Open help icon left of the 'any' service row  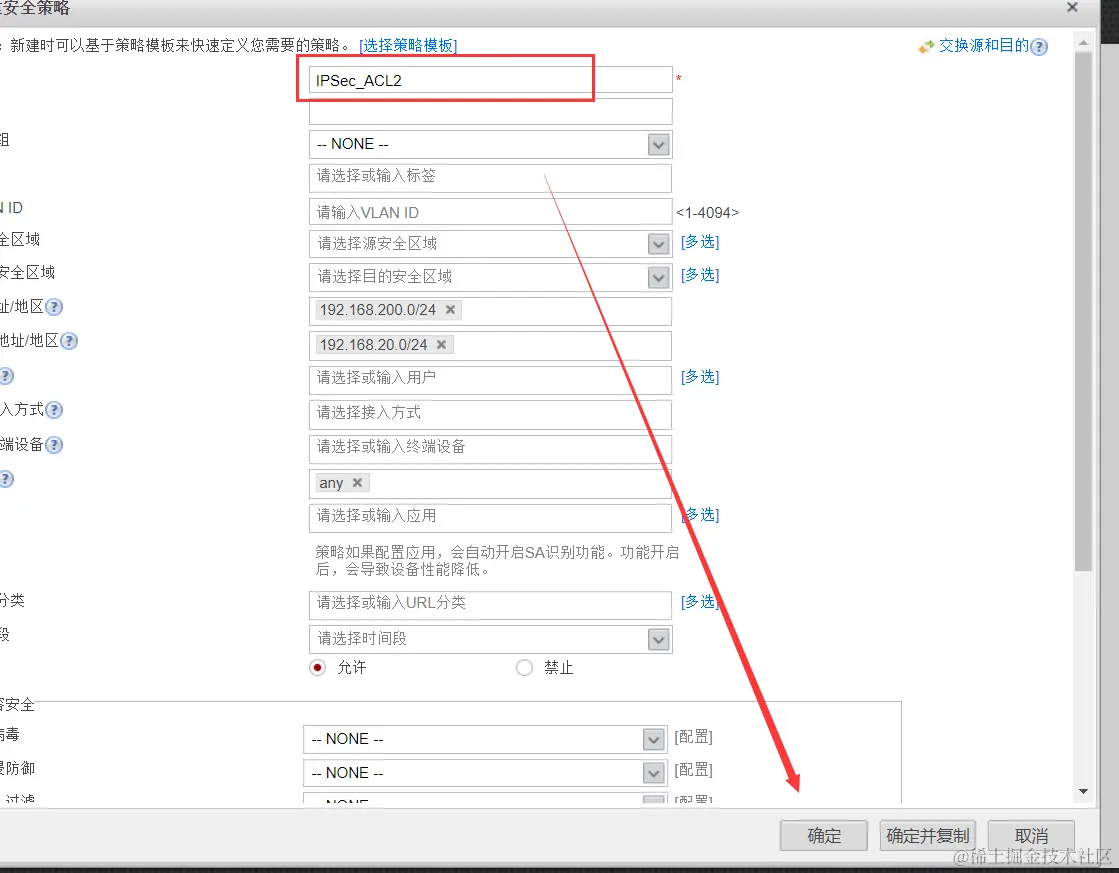point(6,479)
